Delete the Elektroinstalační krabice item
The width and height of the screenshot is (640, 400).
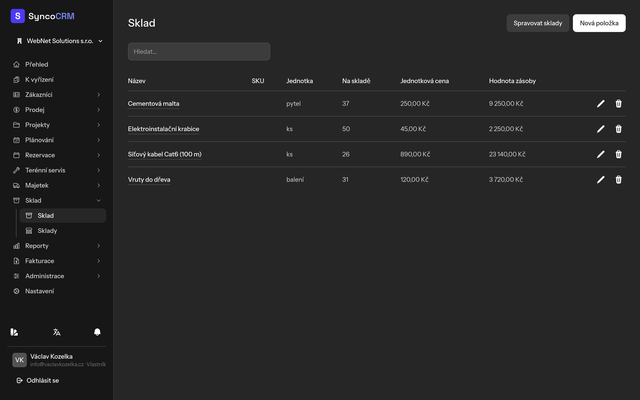point(618,129)
